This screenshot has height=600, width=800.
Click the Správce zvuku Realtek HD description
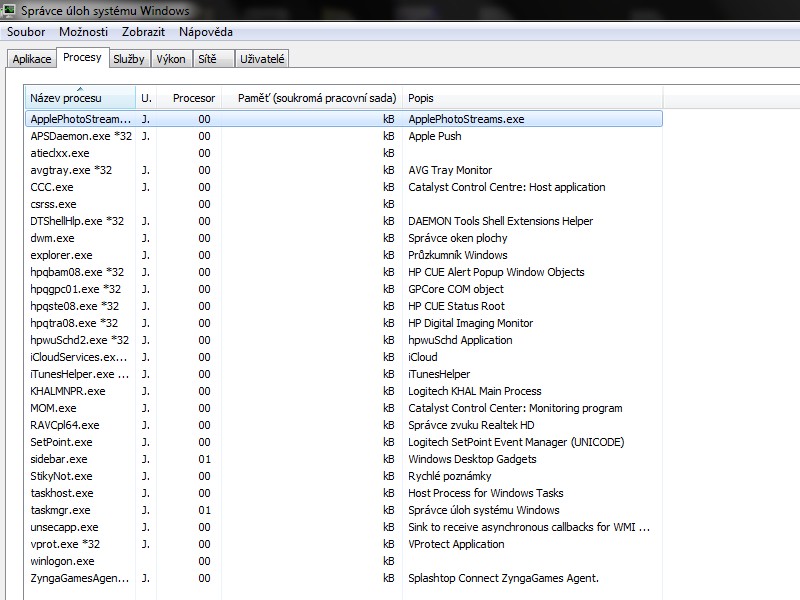471,425
